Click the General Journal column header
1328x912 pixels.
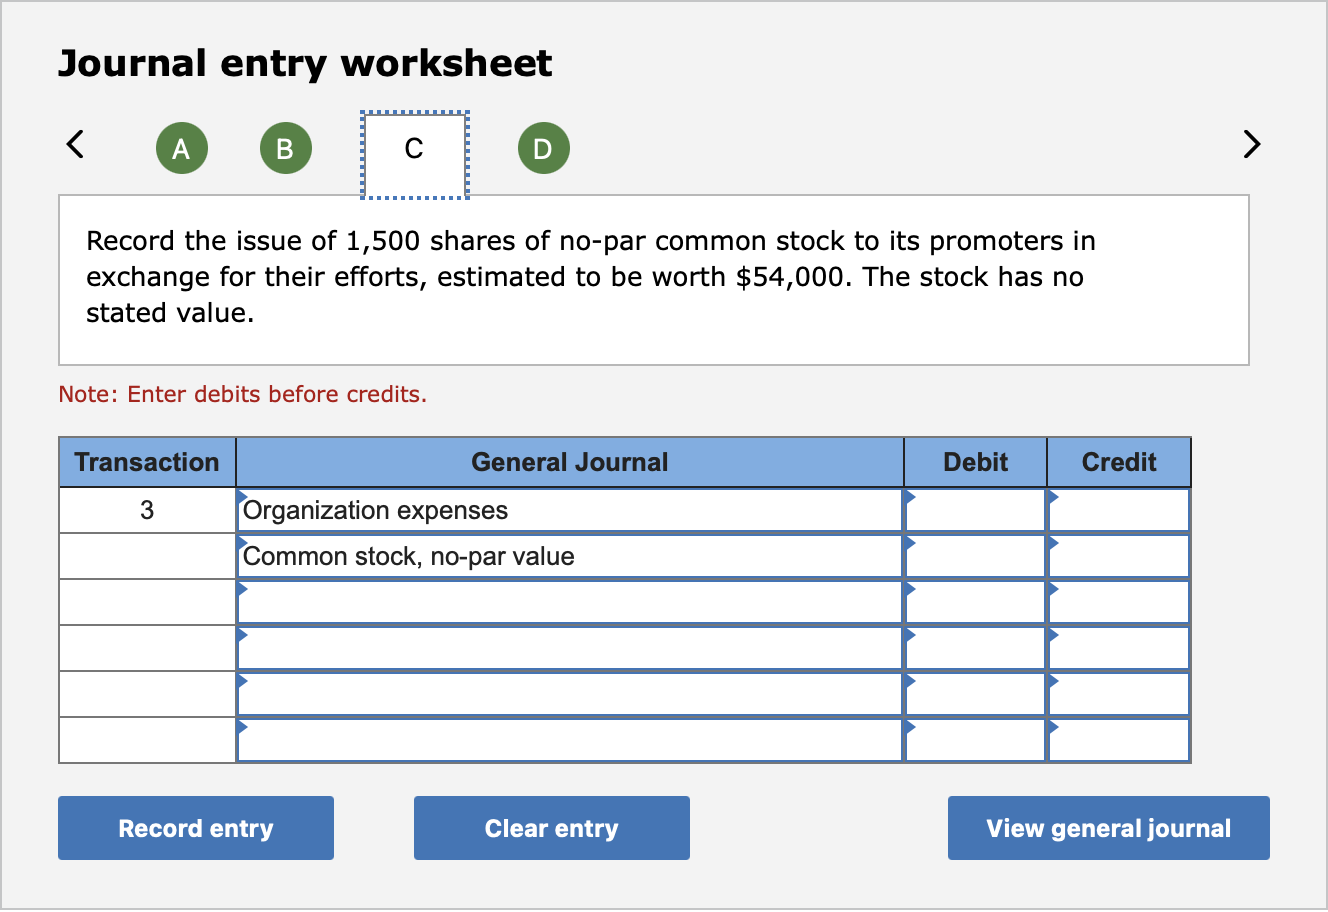pyautogui.click(x=570, y=462)
